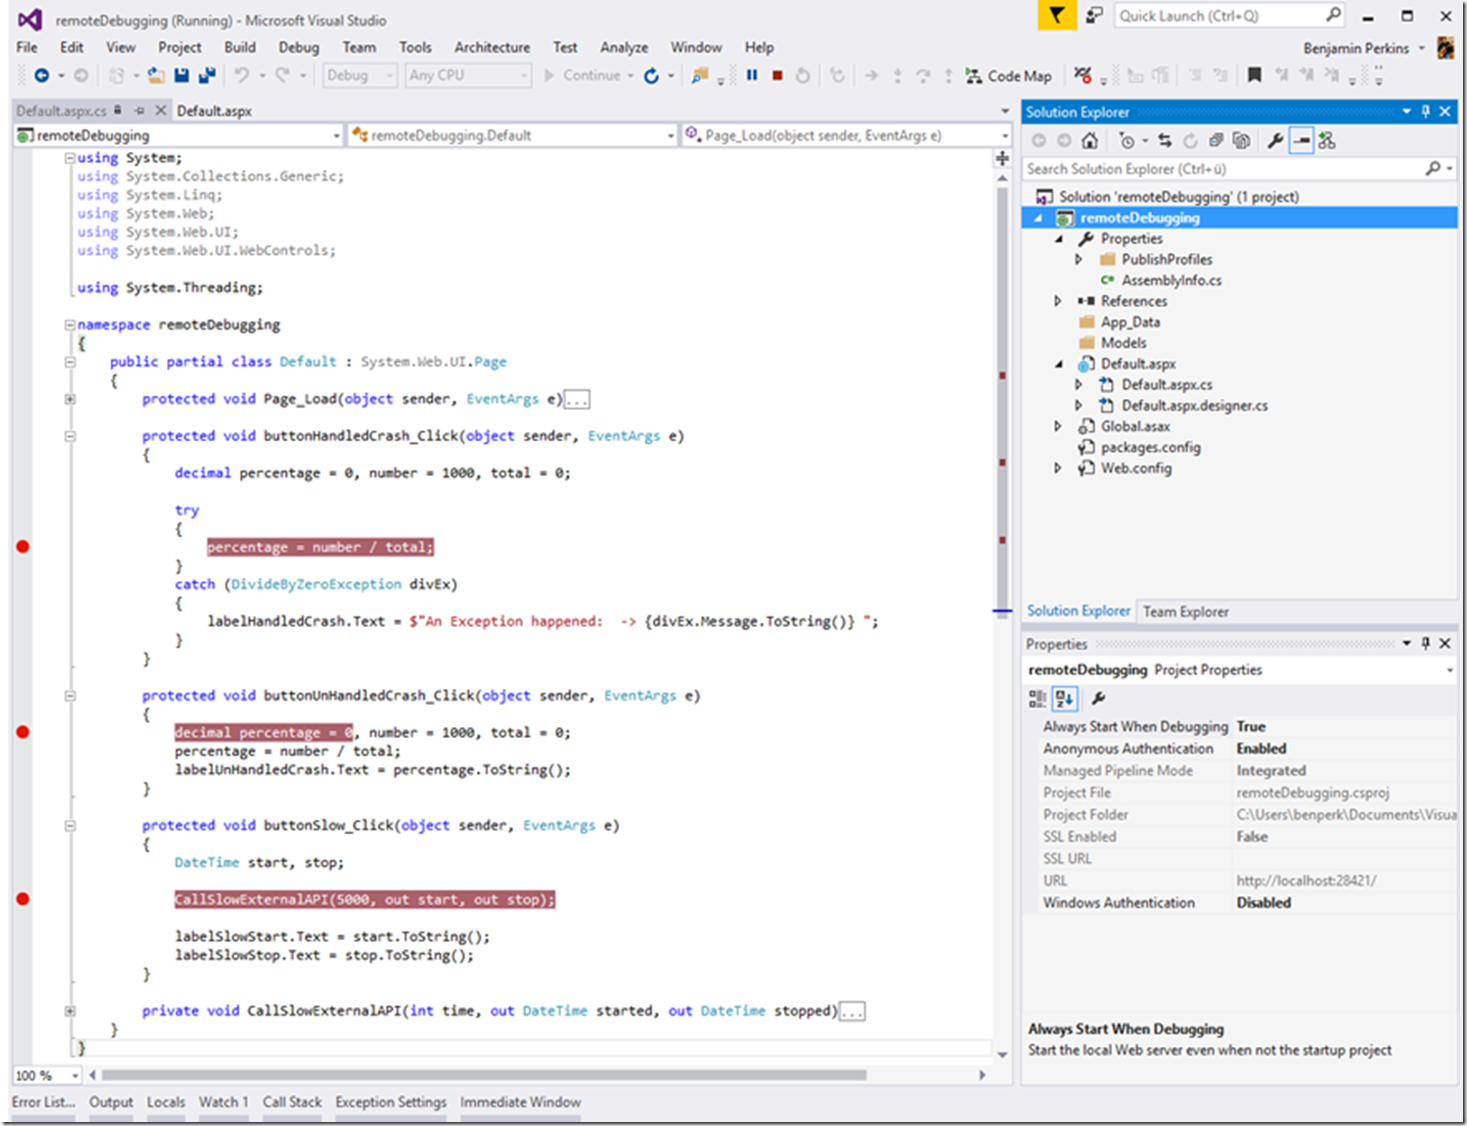Screen dimensions: 1467x1126
Task: Toggle pin on Default.aspx.cs tab
Action: (x=139, y=111)
